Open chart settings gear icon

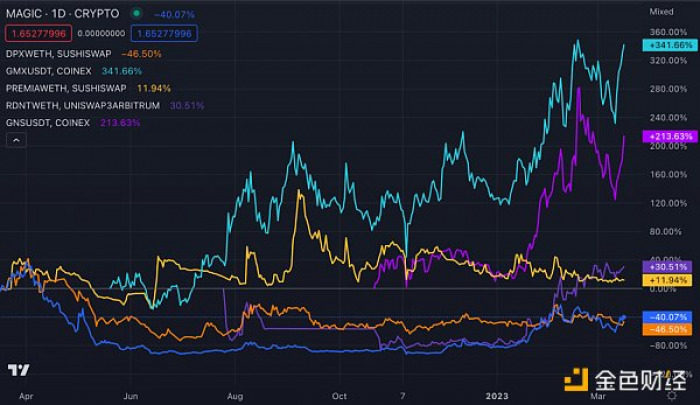671,396
